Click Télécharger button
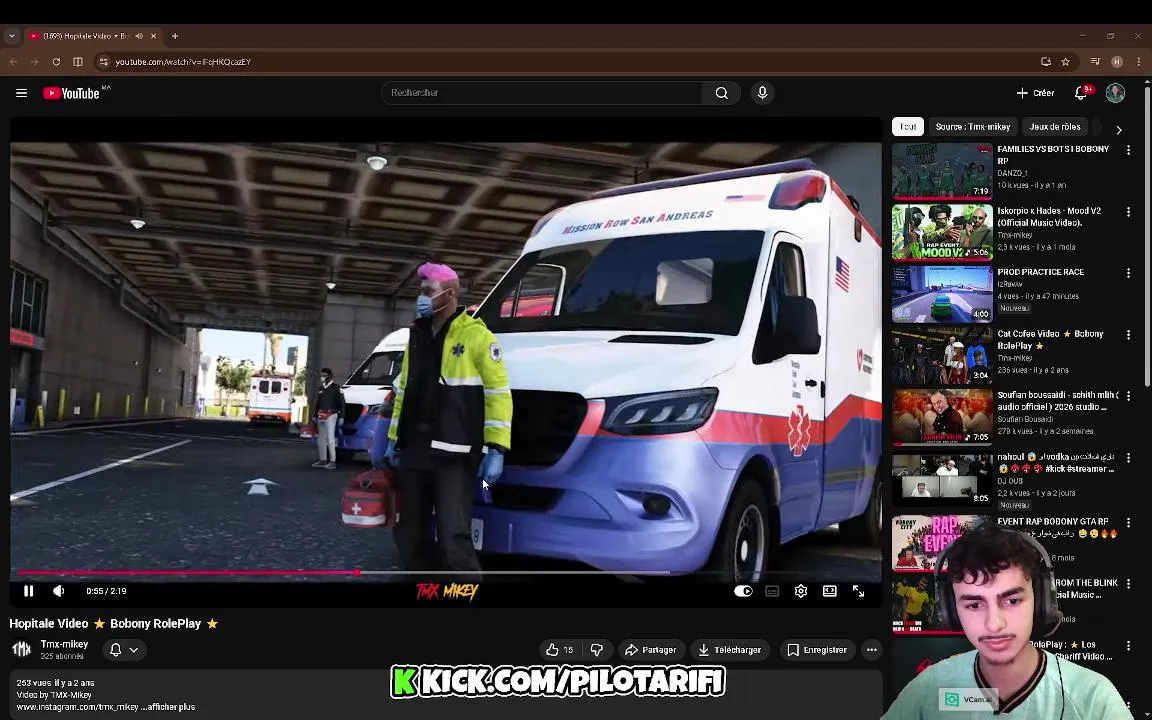The height and width of the screenshot is (720, 1152). pyautogui.click(x=730, y=649)
